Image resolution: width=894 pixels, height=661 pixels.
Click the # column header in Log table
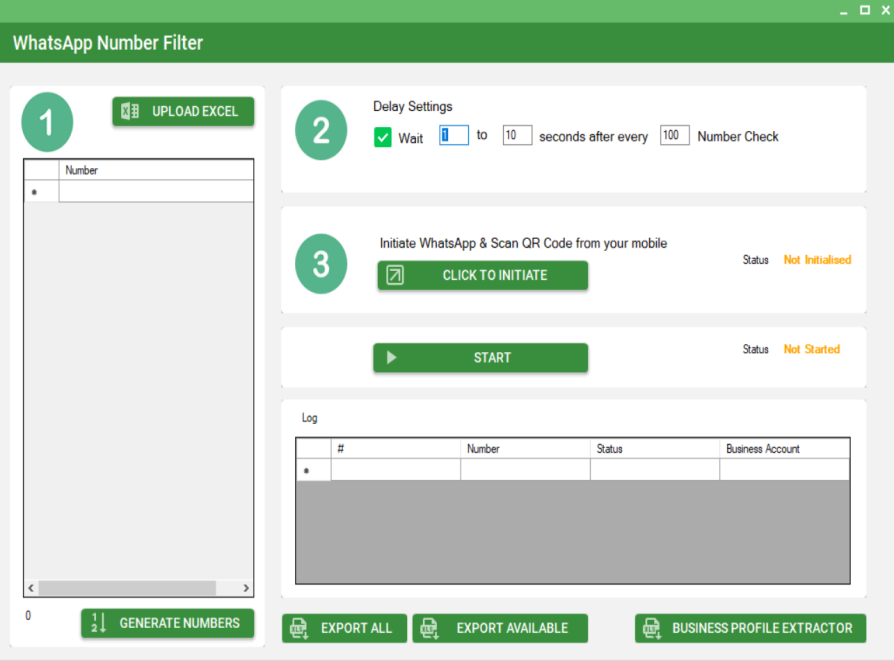(x=396, y=449)
